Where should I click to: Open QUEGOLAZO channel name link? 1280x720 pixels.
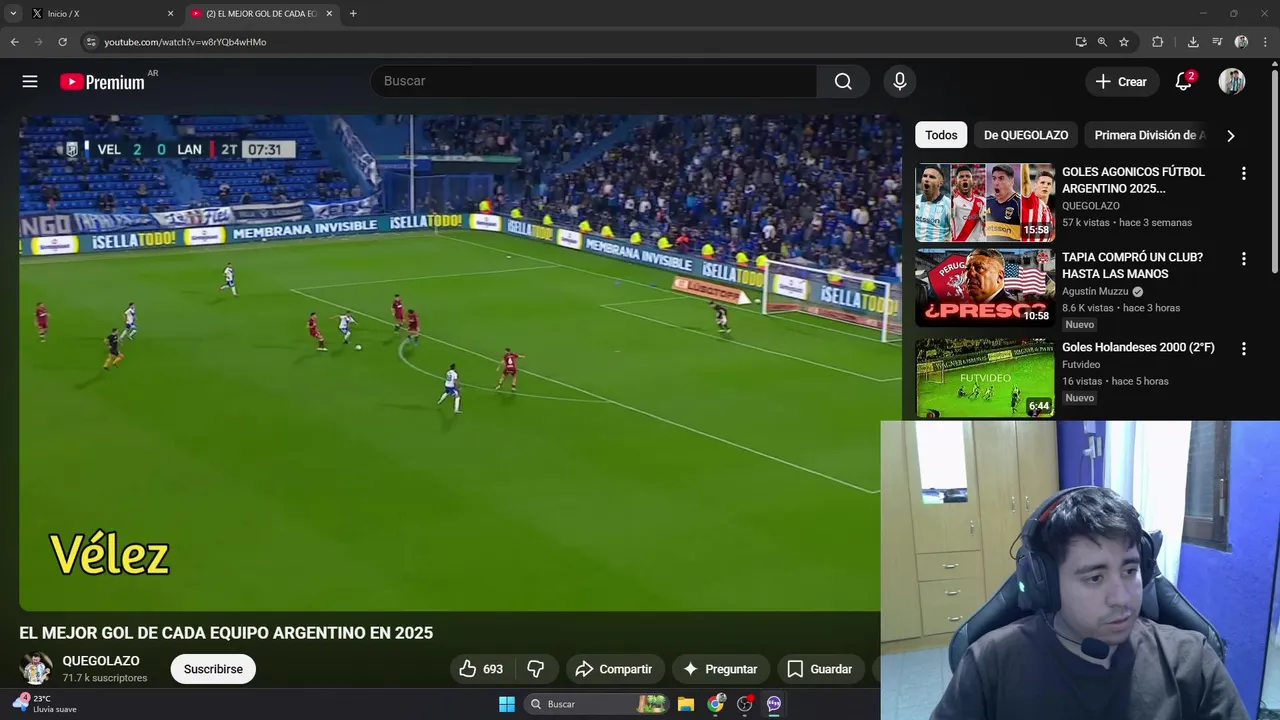pyautogui.click(x=101, y=661)
